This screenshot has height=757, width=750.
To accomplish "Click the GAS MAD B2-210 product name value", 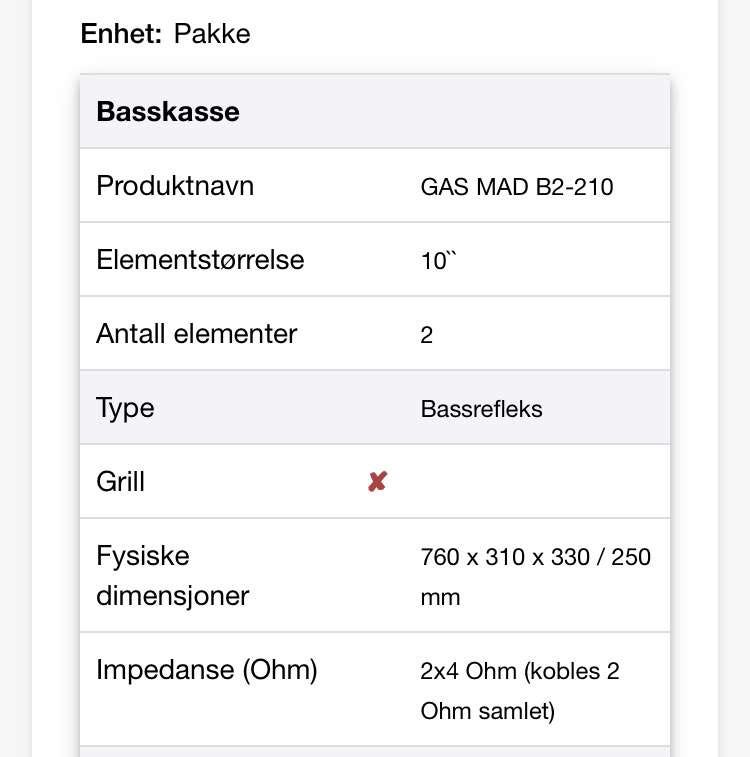I will point(517,186).
